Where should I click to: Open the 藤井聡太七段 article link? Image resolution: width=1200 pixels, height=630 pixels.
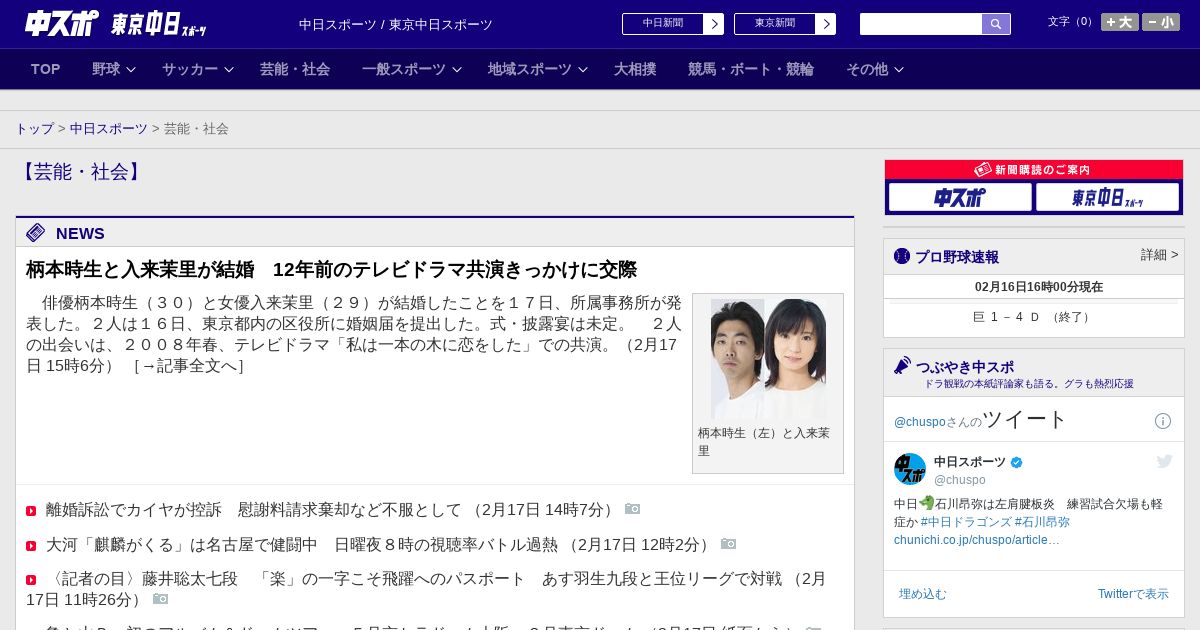tap(426, 589)
